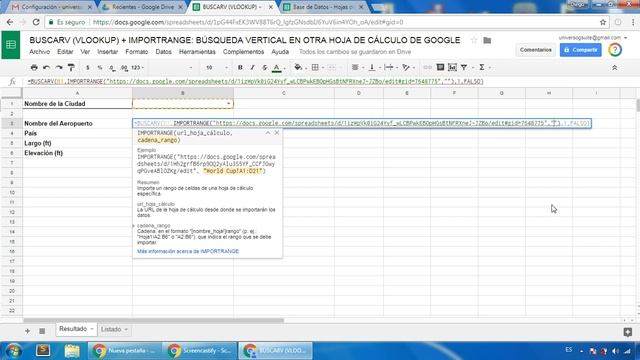
Task: Open the Complementos menu
Action: tap(243, 52)
